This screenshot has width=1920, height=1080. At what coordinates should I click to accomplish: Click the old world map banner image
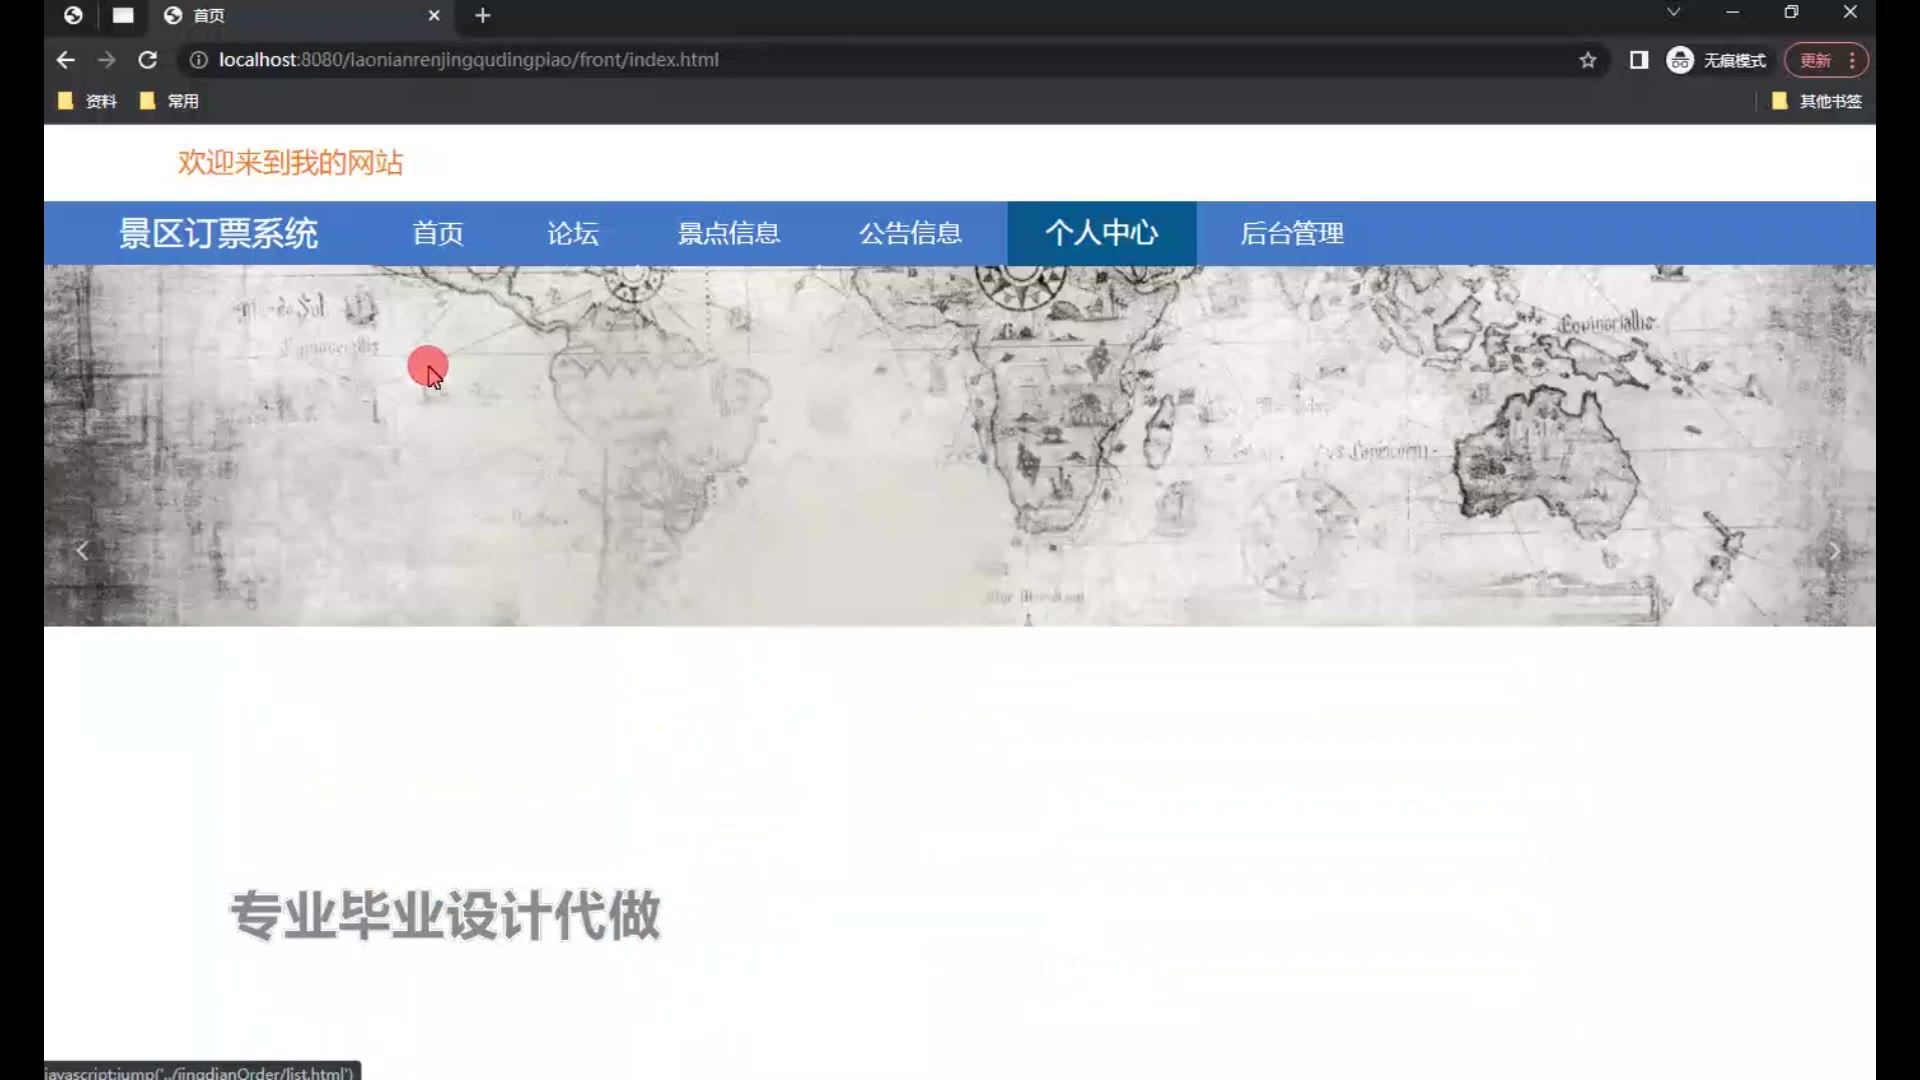pos(960,446)
